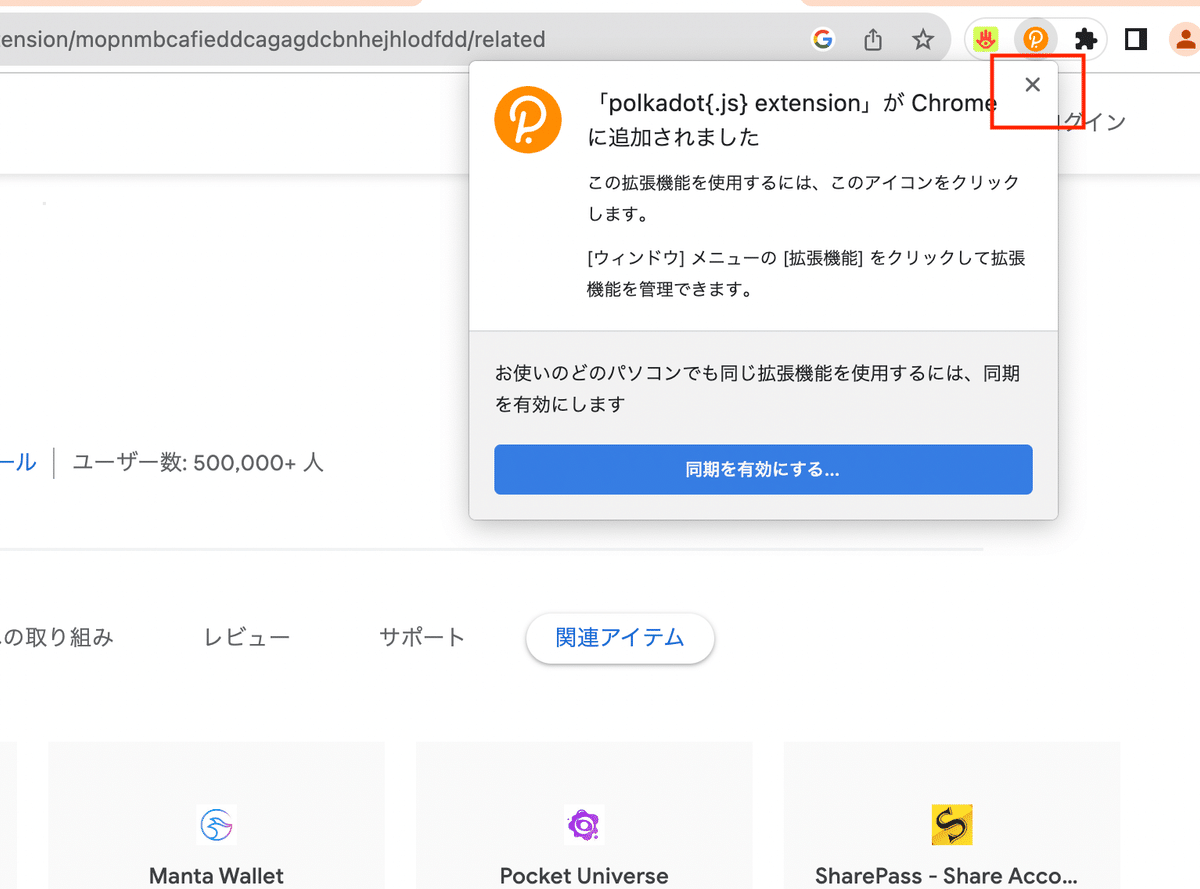Screen dimensions: 1200x889
Task: Click the 同期を有効にする button
Action: pyautogui.click(x=763, y=469)
